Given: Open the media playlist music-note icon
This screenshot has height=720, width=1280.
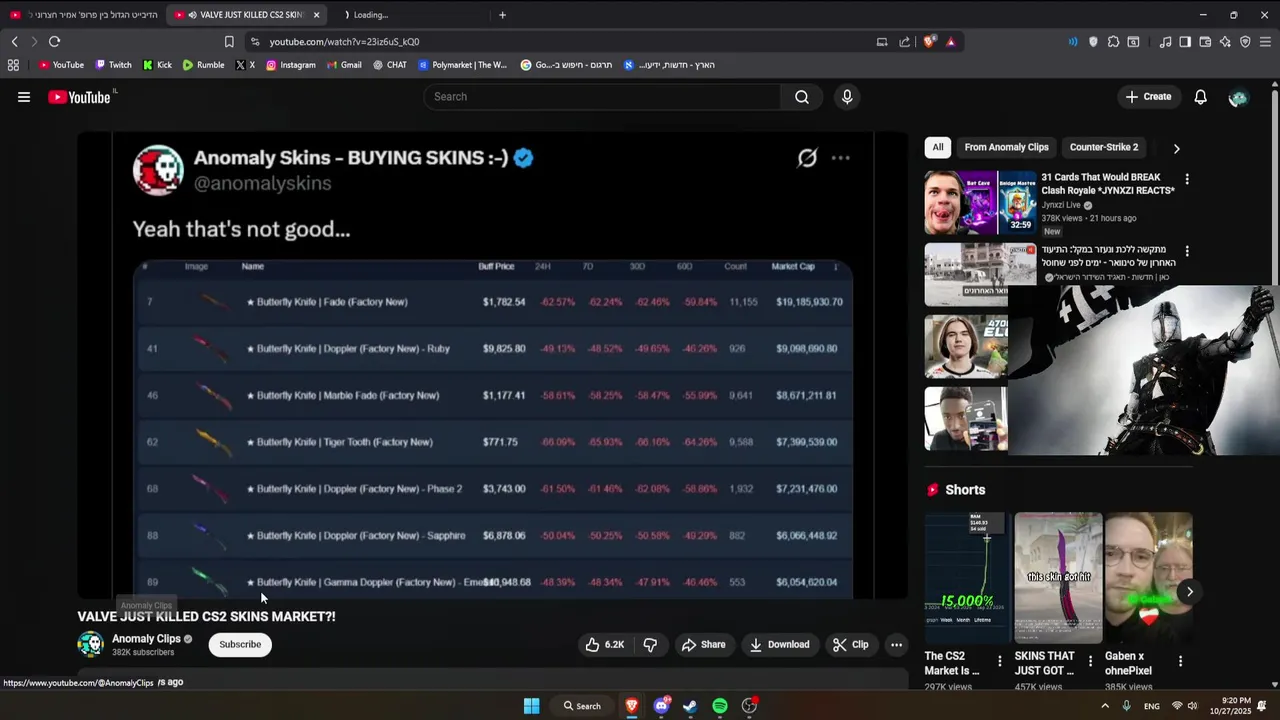Looking at the screenshot, I should click(1165, 42).
